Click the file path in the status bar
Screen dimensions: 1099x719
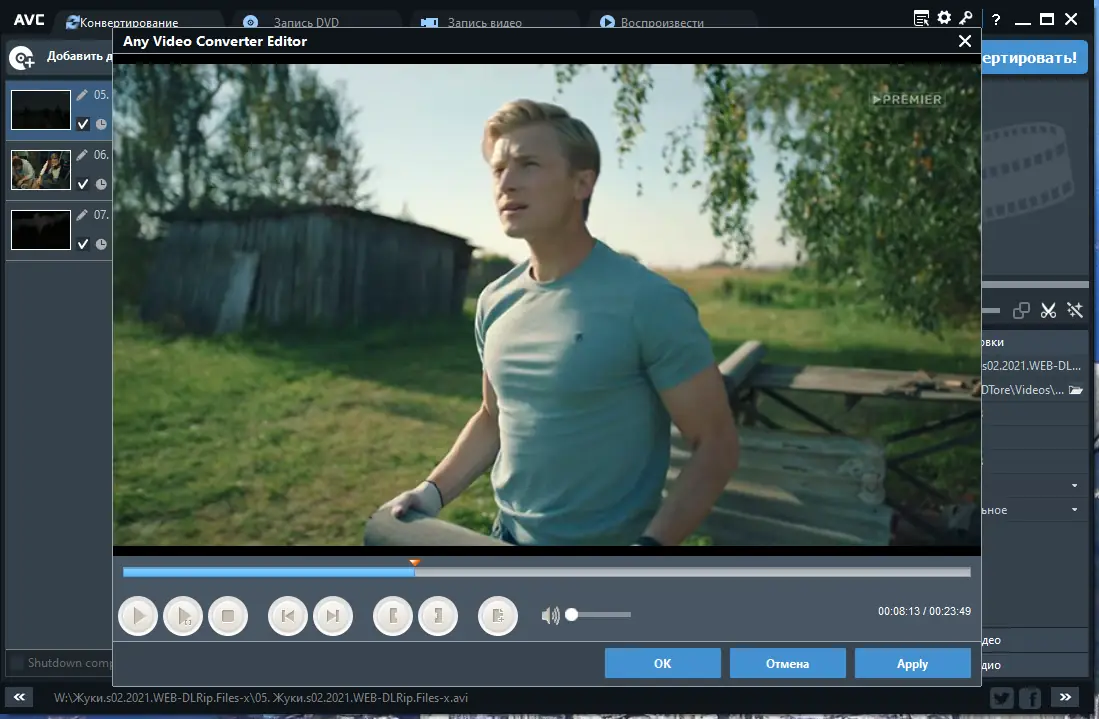[x=261, y=698]
